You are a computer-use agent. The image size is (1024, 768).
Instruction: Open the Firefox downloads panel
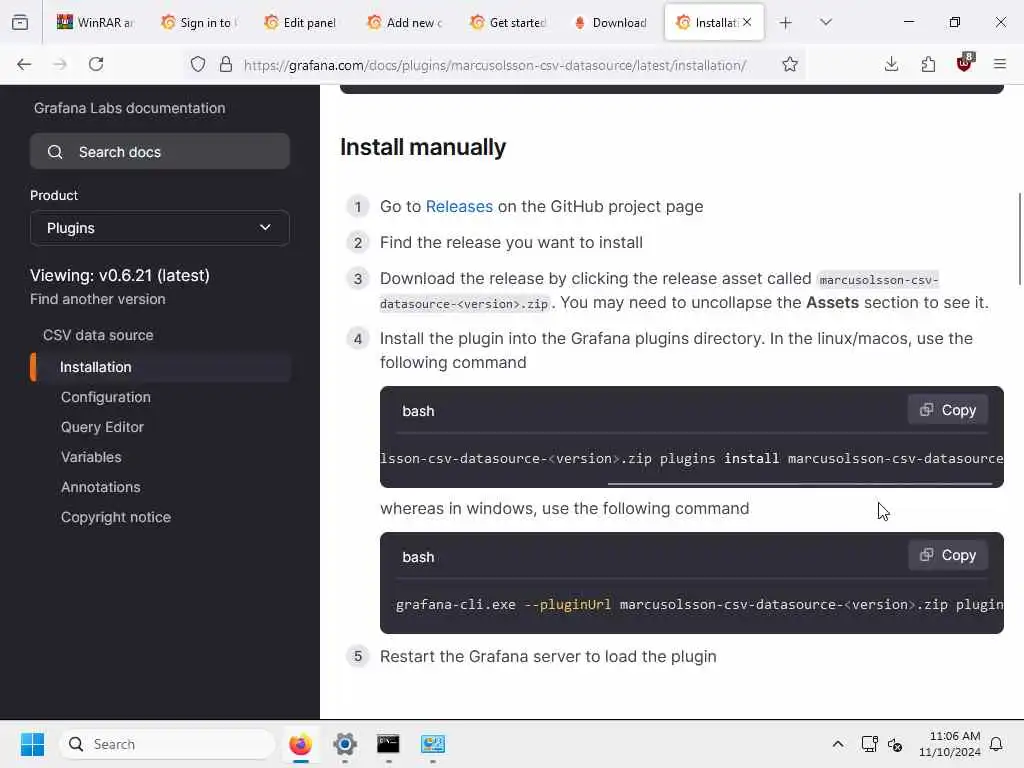point(891,64)
